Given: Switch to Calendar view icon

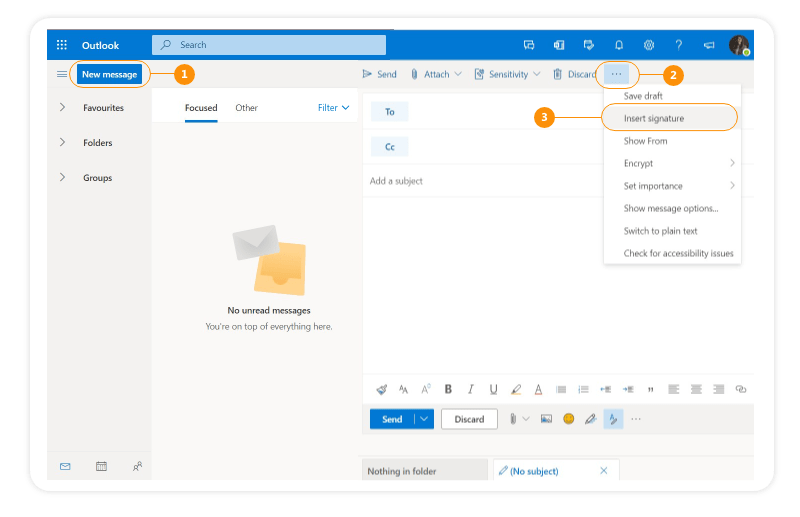Looking at the screenshot, I should (101, 466).
